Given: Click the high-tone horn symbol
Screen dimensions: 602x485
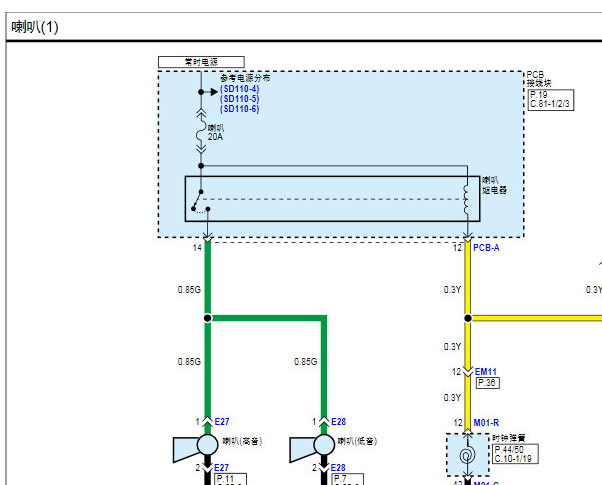Looking at the screenshot, I should pyautogui.click(x=196, y=448).
